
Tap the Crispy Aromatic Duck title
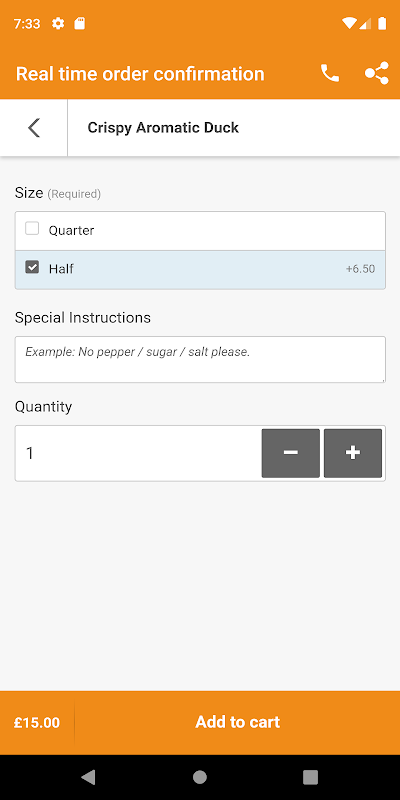click(163, 128)
